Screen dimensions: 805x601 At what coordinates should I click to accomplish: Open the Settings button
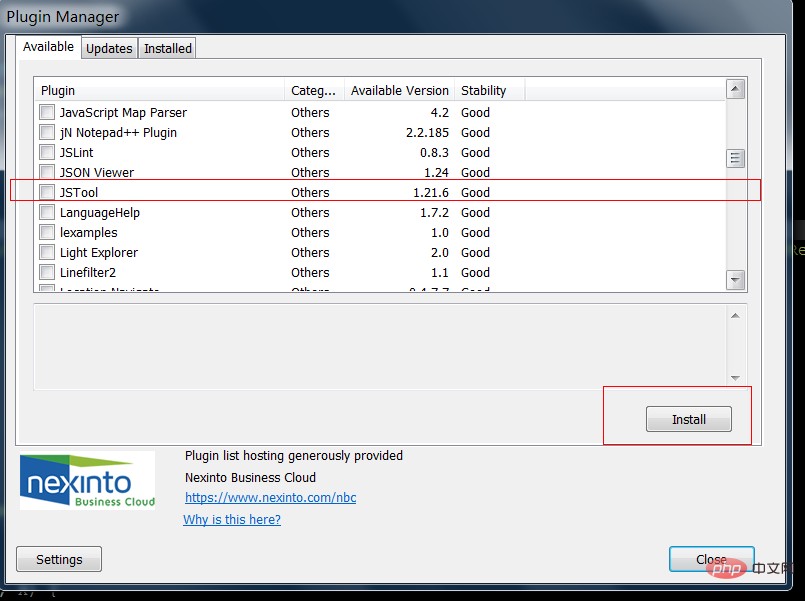pyautogui.click(x=59, y=559)
